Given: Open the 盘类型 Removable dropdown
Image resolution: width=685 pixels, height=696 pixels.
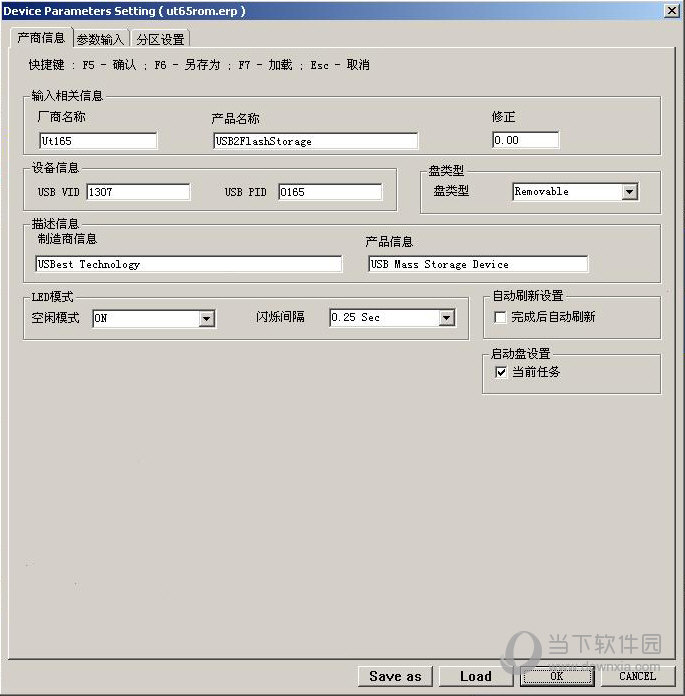Looking at the screenshot, I should click(x=575, y=192).
